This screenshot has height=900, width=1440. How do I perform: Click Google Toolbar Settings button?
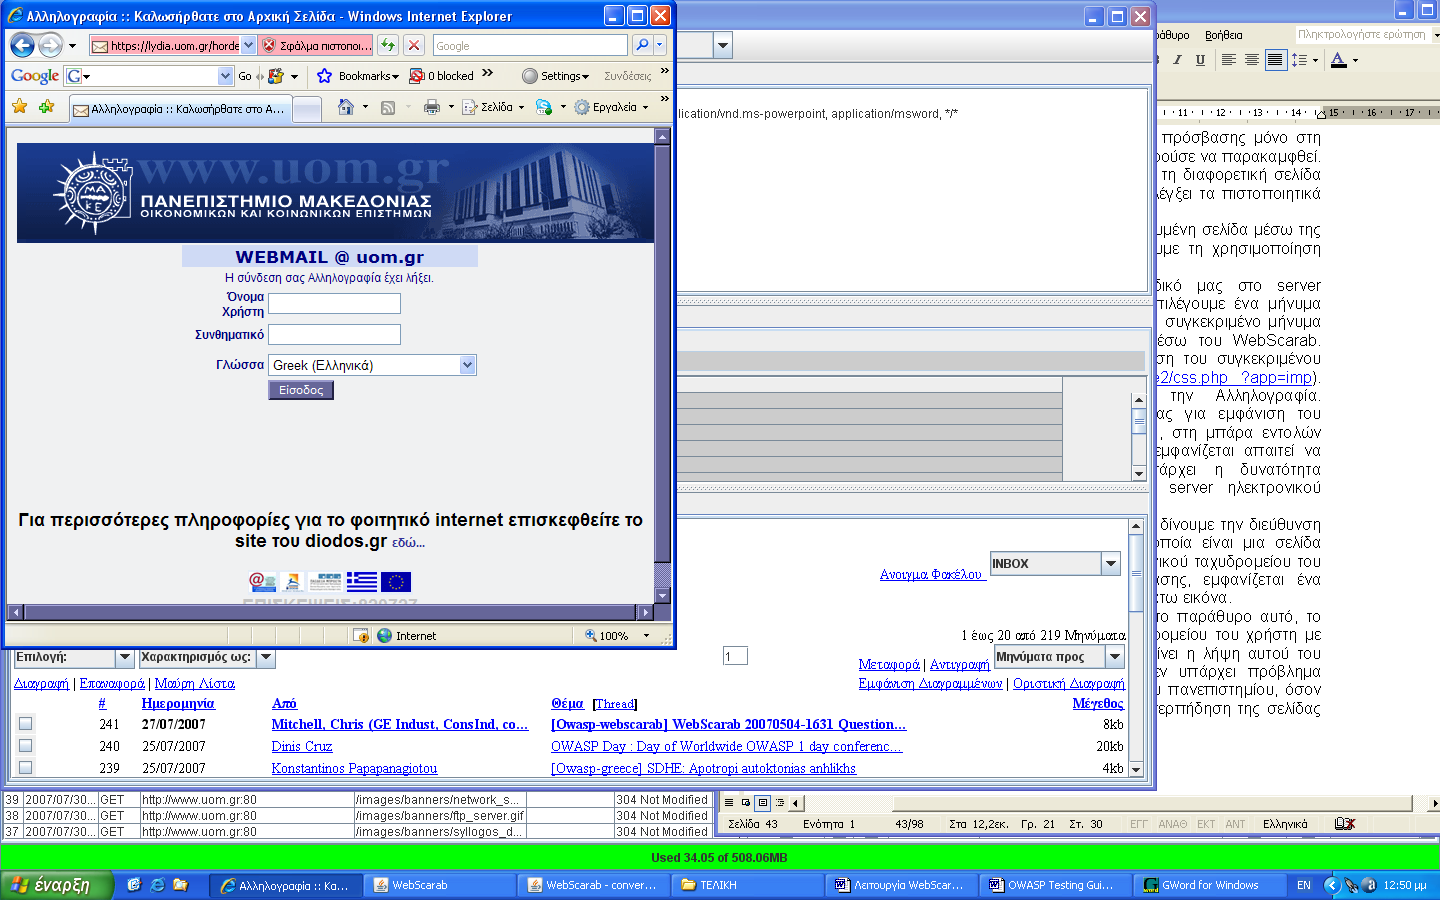click(x=556, y=76)
